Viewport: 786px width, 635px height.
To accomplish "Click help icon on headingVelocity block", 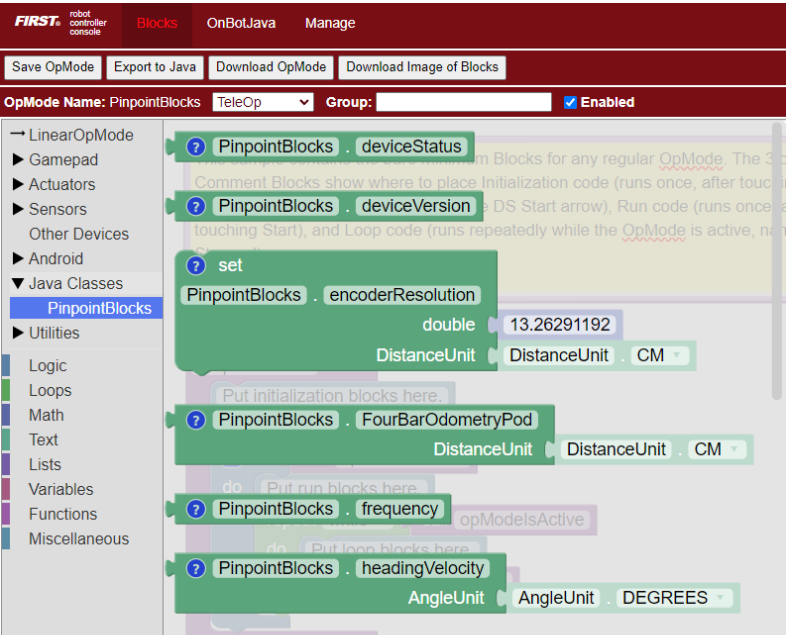I will [197, 568].
